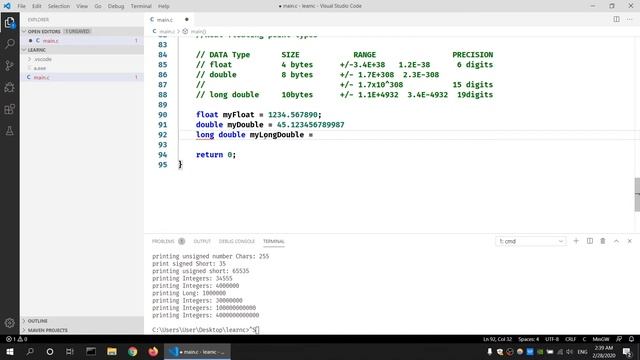Open the Search view in activity bar
640x360 pixels.
pyautogui.click(x=9, y=43)
